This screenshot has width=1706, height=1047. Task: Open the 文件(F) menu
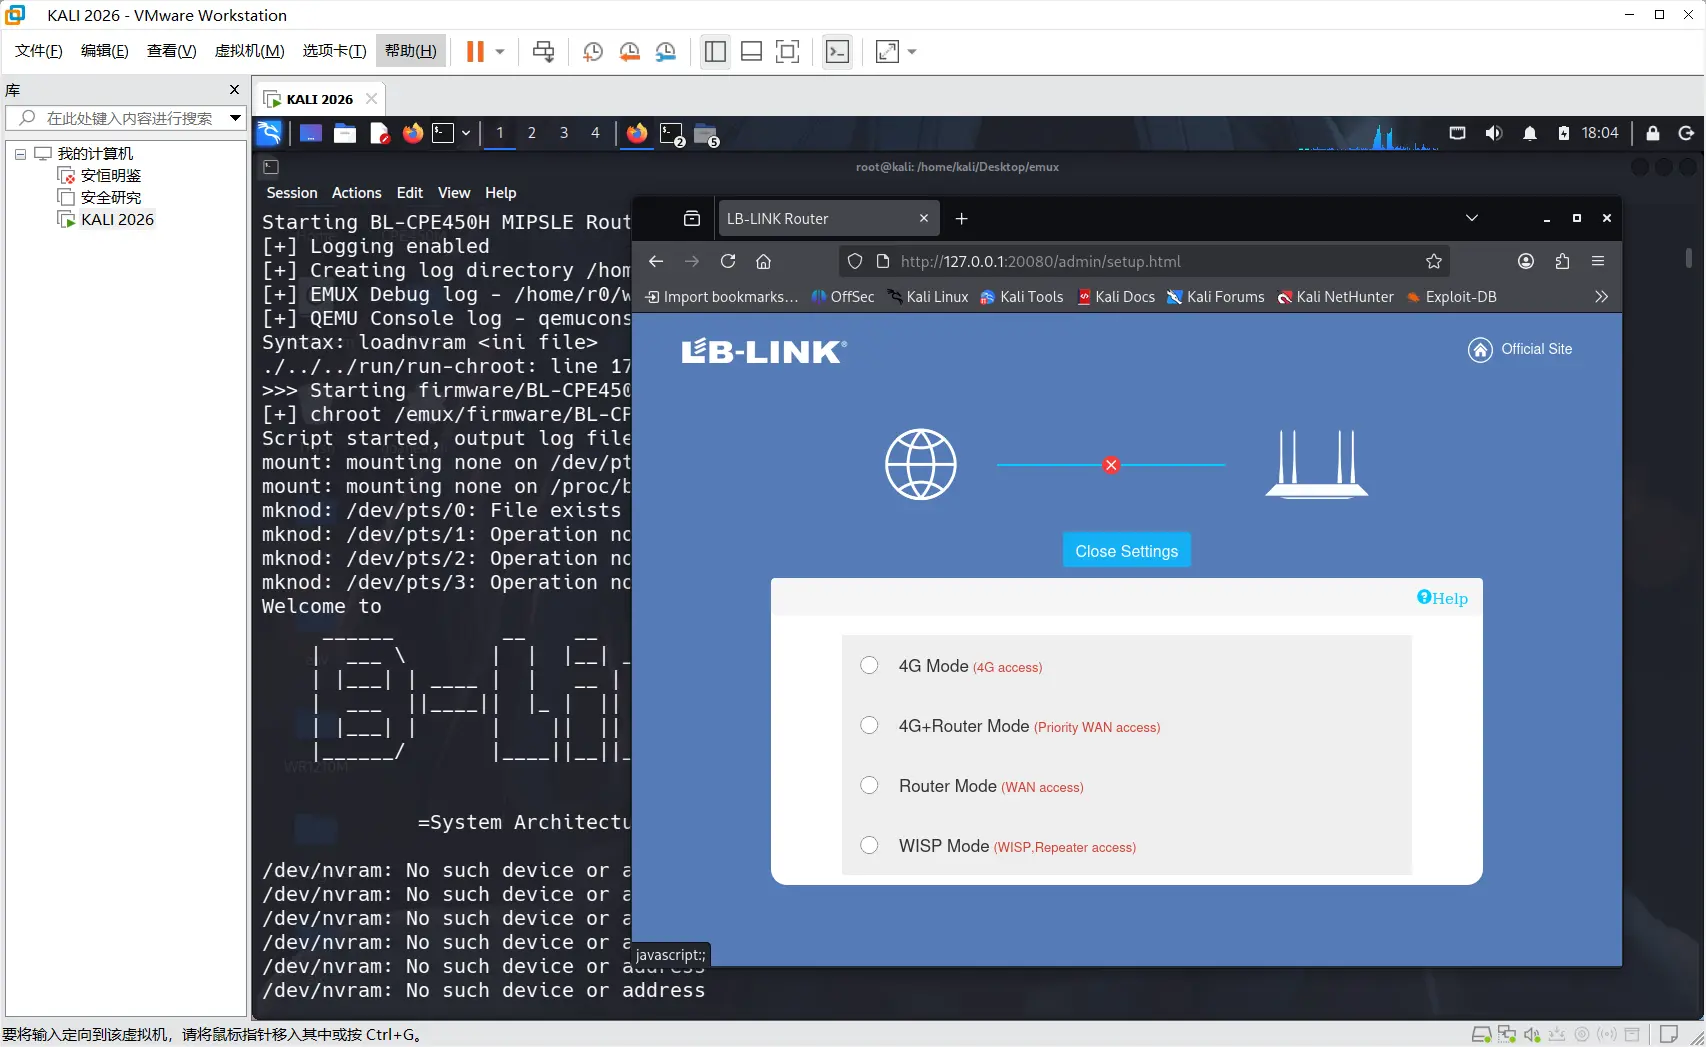click(39, 51)
